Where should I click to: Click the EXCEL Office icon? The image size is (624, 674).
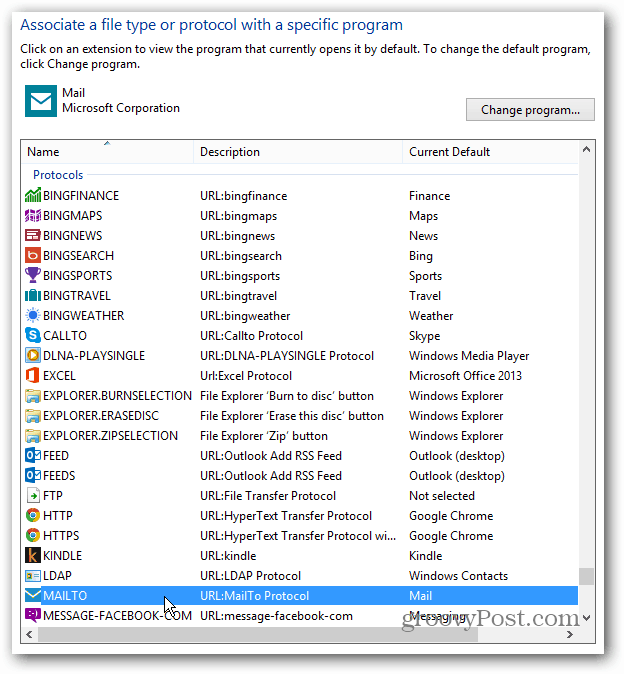tap(33, 375)
